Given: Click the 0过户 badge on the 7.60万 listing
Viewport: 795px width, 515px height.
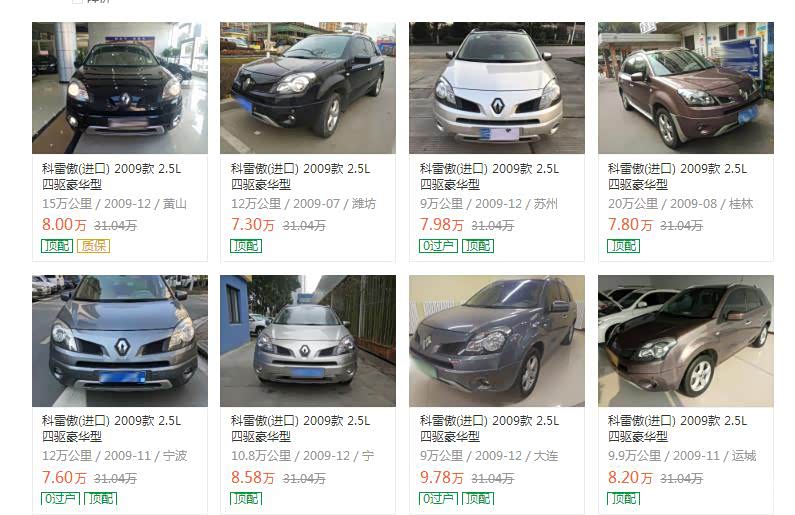Looking at the screenshot, I should (60, 499).
